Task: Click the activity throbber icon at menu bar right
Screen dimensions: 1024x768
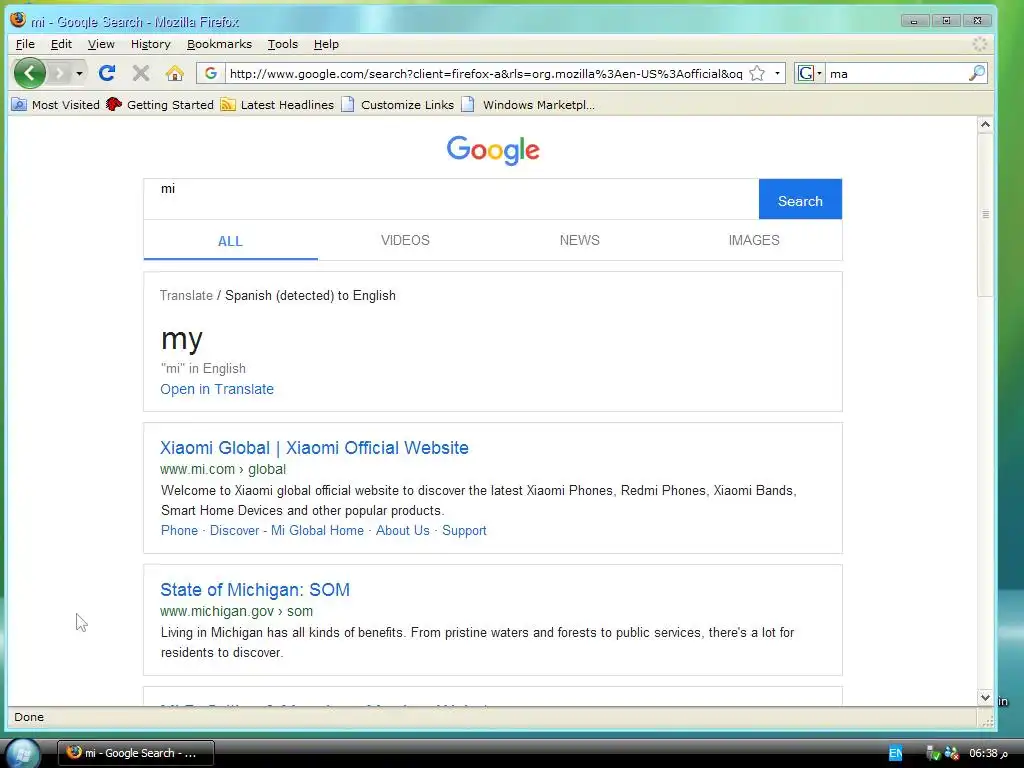Action: pyautogui.click(x=980, y=44)
